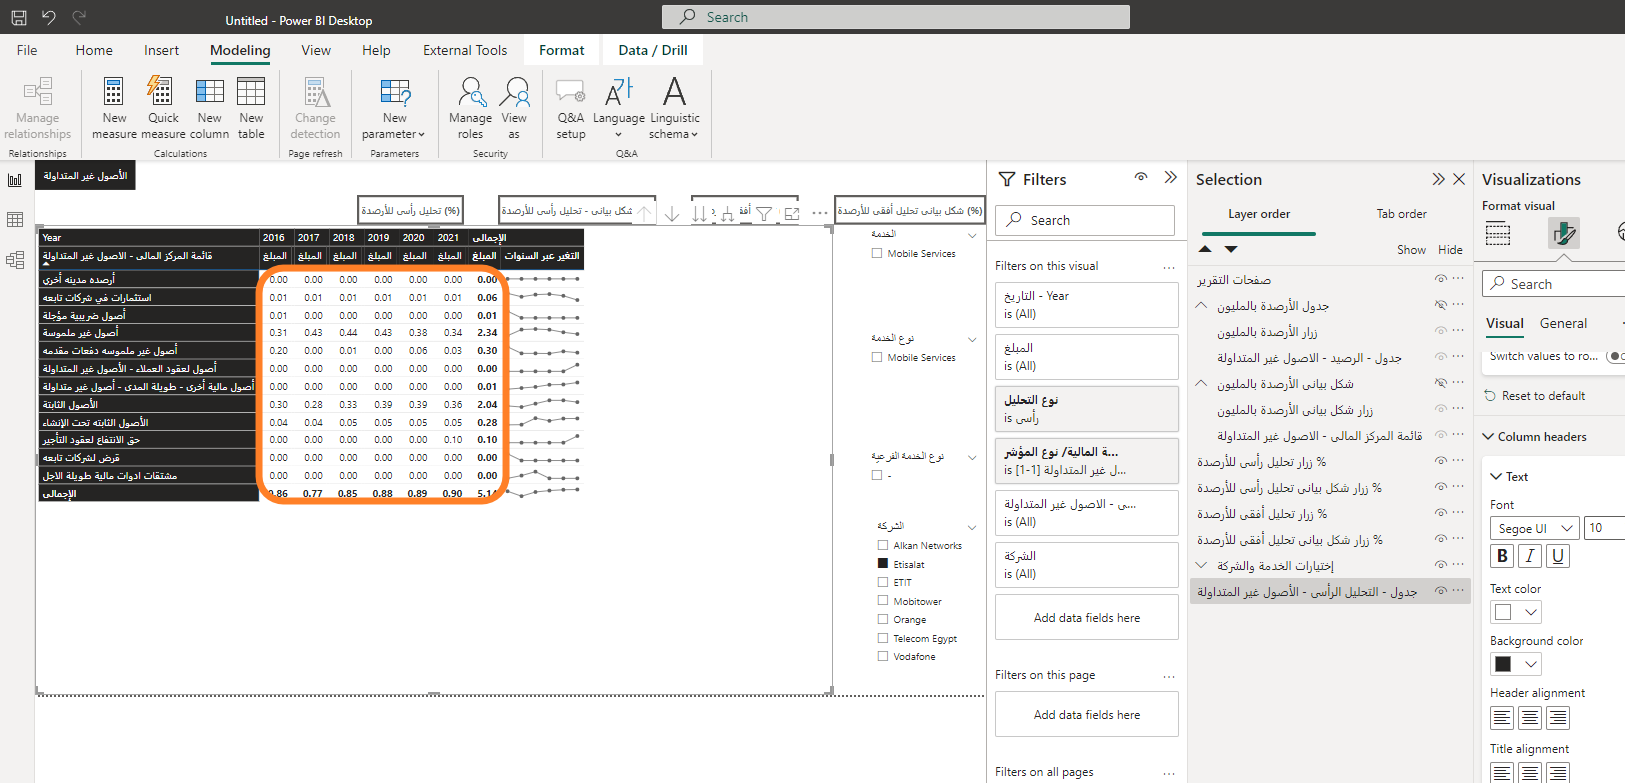The height and width of the screenshot is (783, 1625).
Task: Toggle Filters pane eye icon
Action: 1141,177
